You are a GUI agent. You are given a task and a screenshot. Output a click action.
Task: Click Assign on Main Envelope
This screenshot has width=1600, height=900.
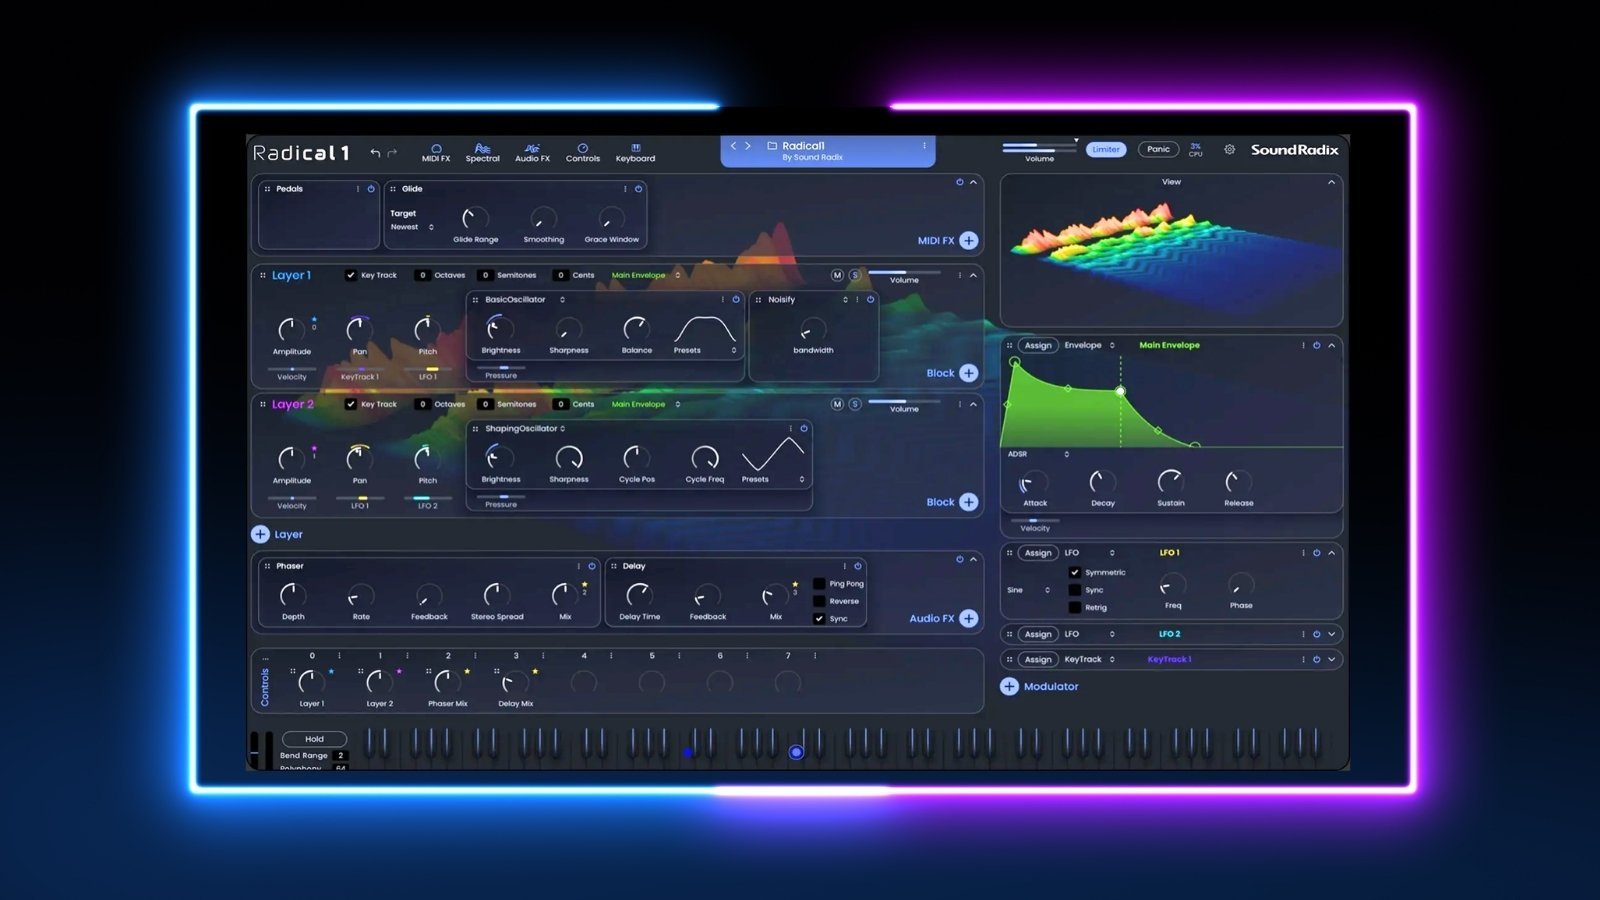1038,345
